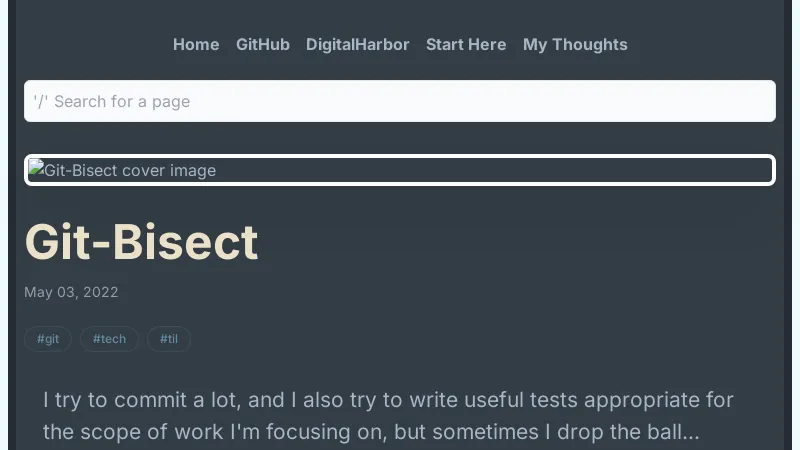800x450 pixels.
Task: Click the Git-Bisect article title
Action: coord(141,242)
